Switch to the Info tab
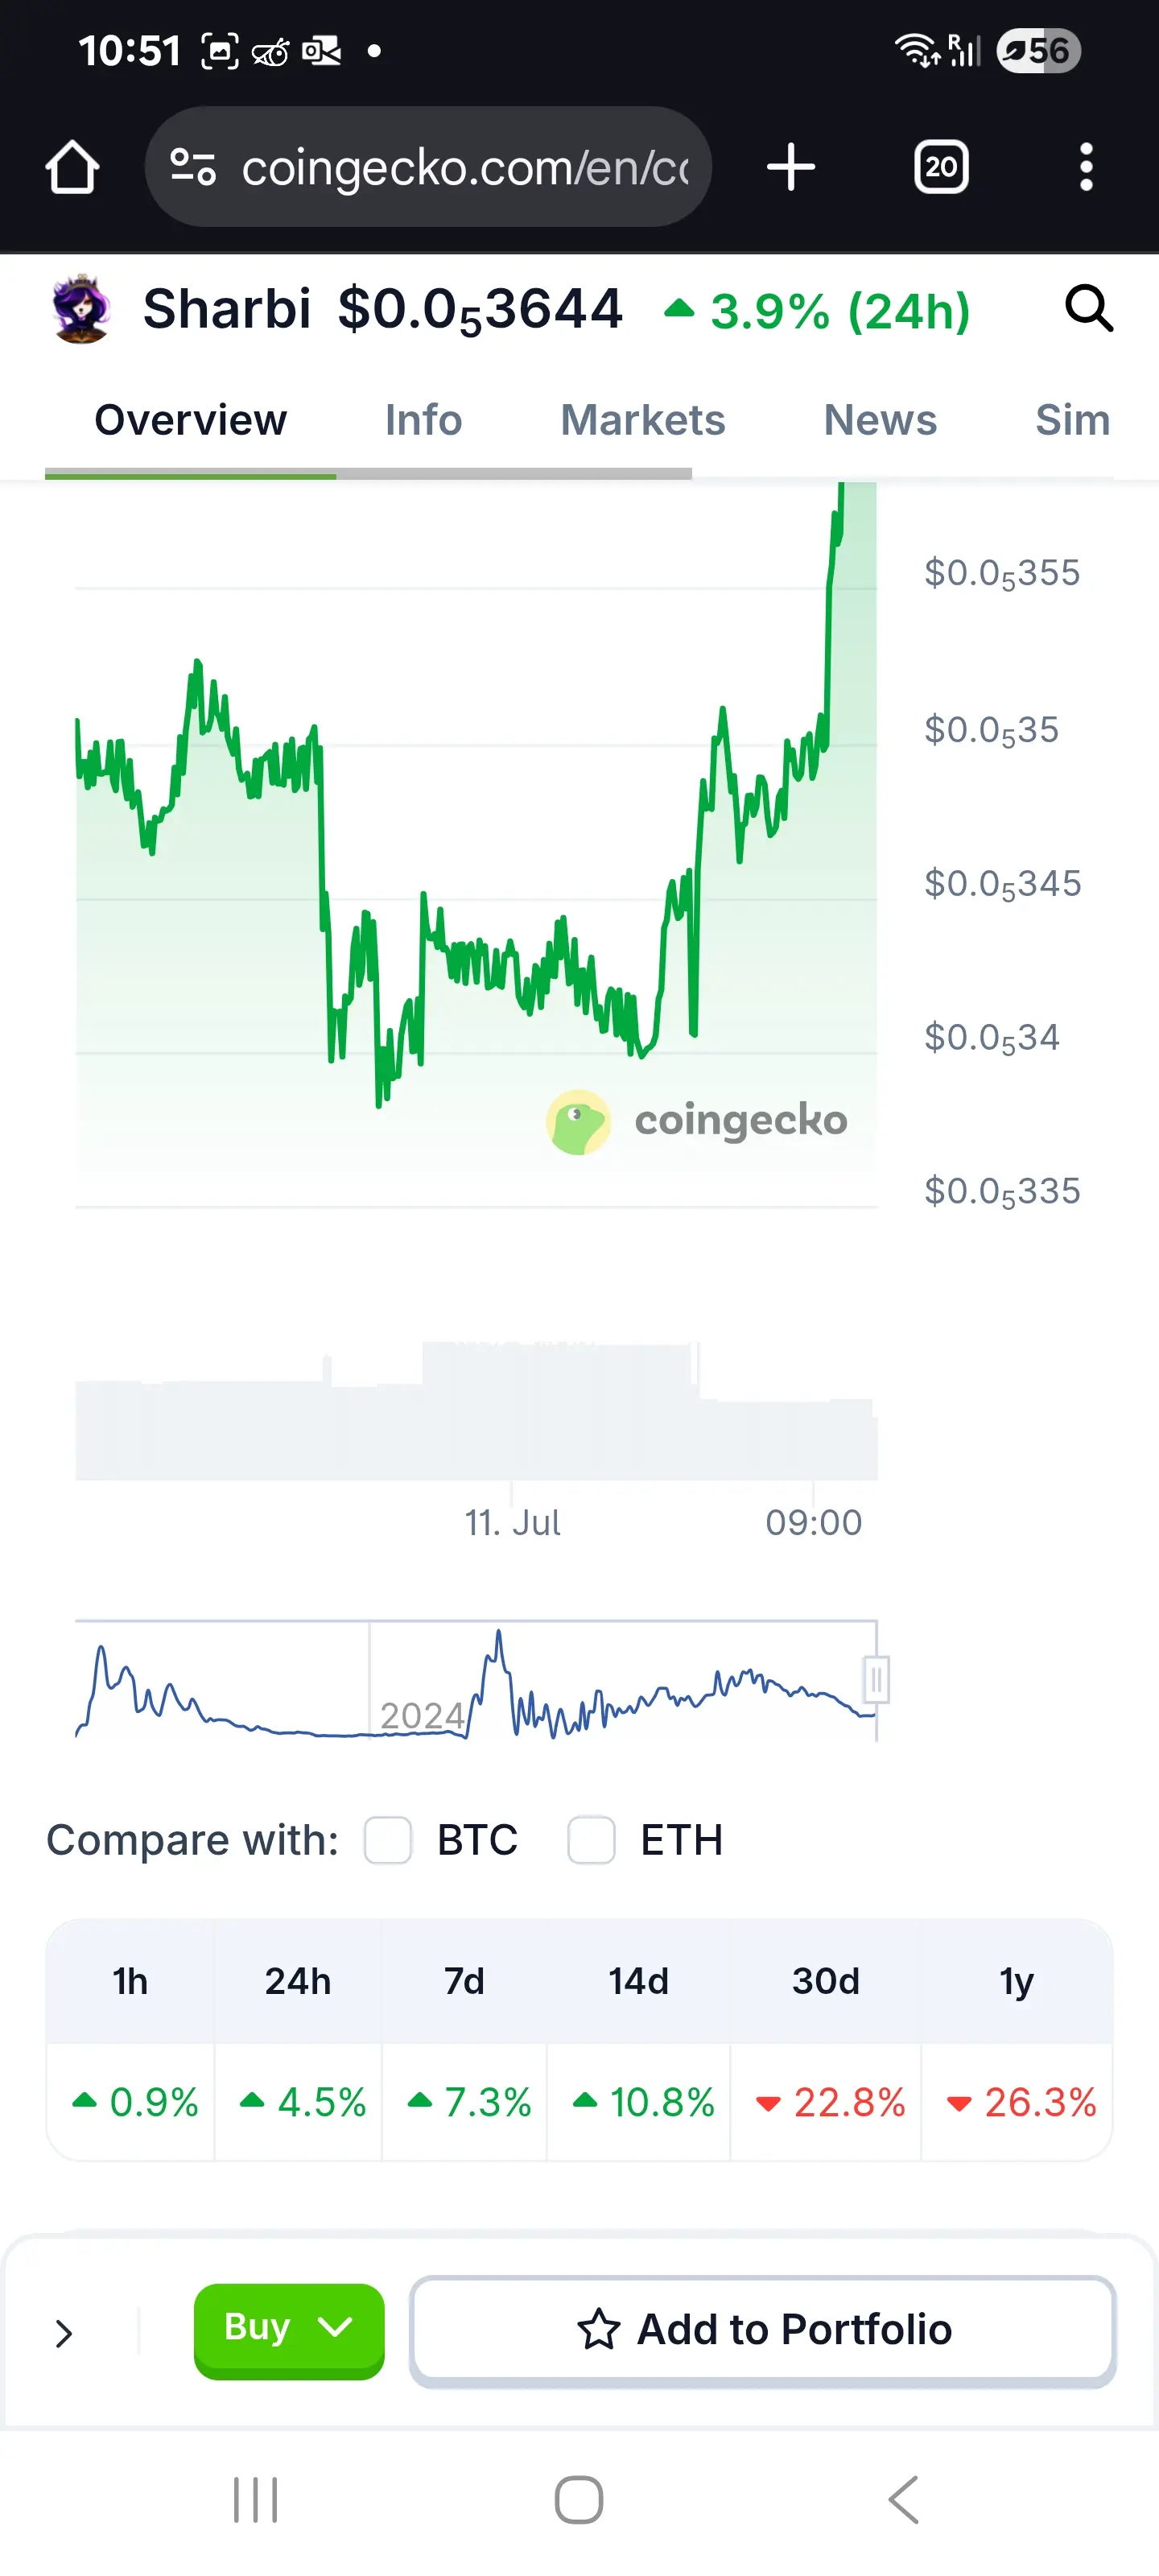Viewport: 1159px width, 2576px height. (x=423, y=420)
